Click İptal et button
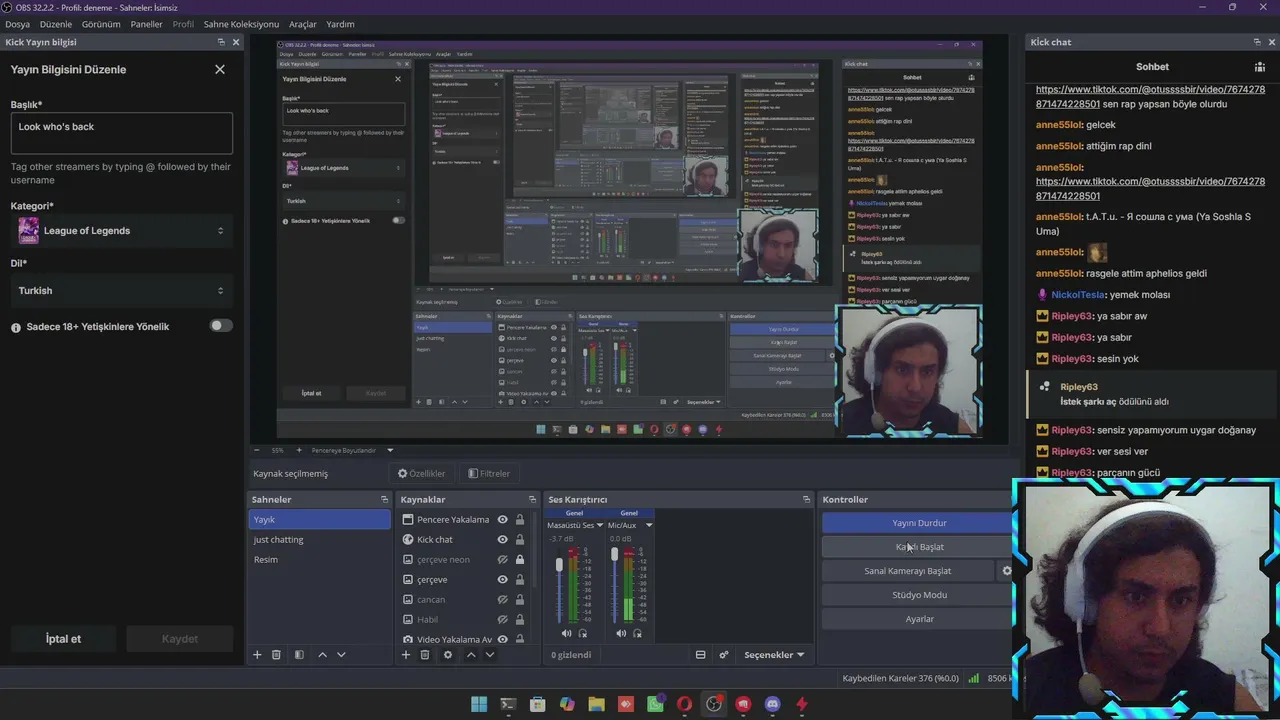The image size is (1280, 720). 63,639
